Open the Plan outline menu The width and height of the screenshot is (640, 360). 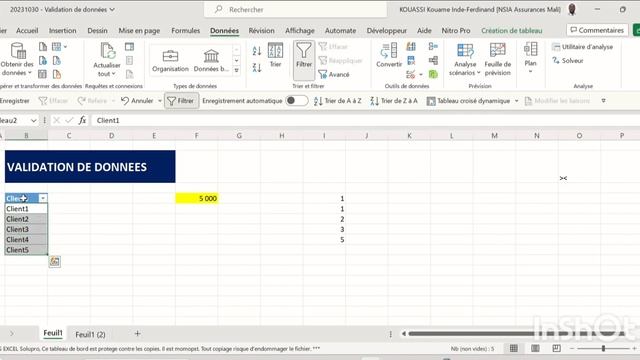(530, 58)
